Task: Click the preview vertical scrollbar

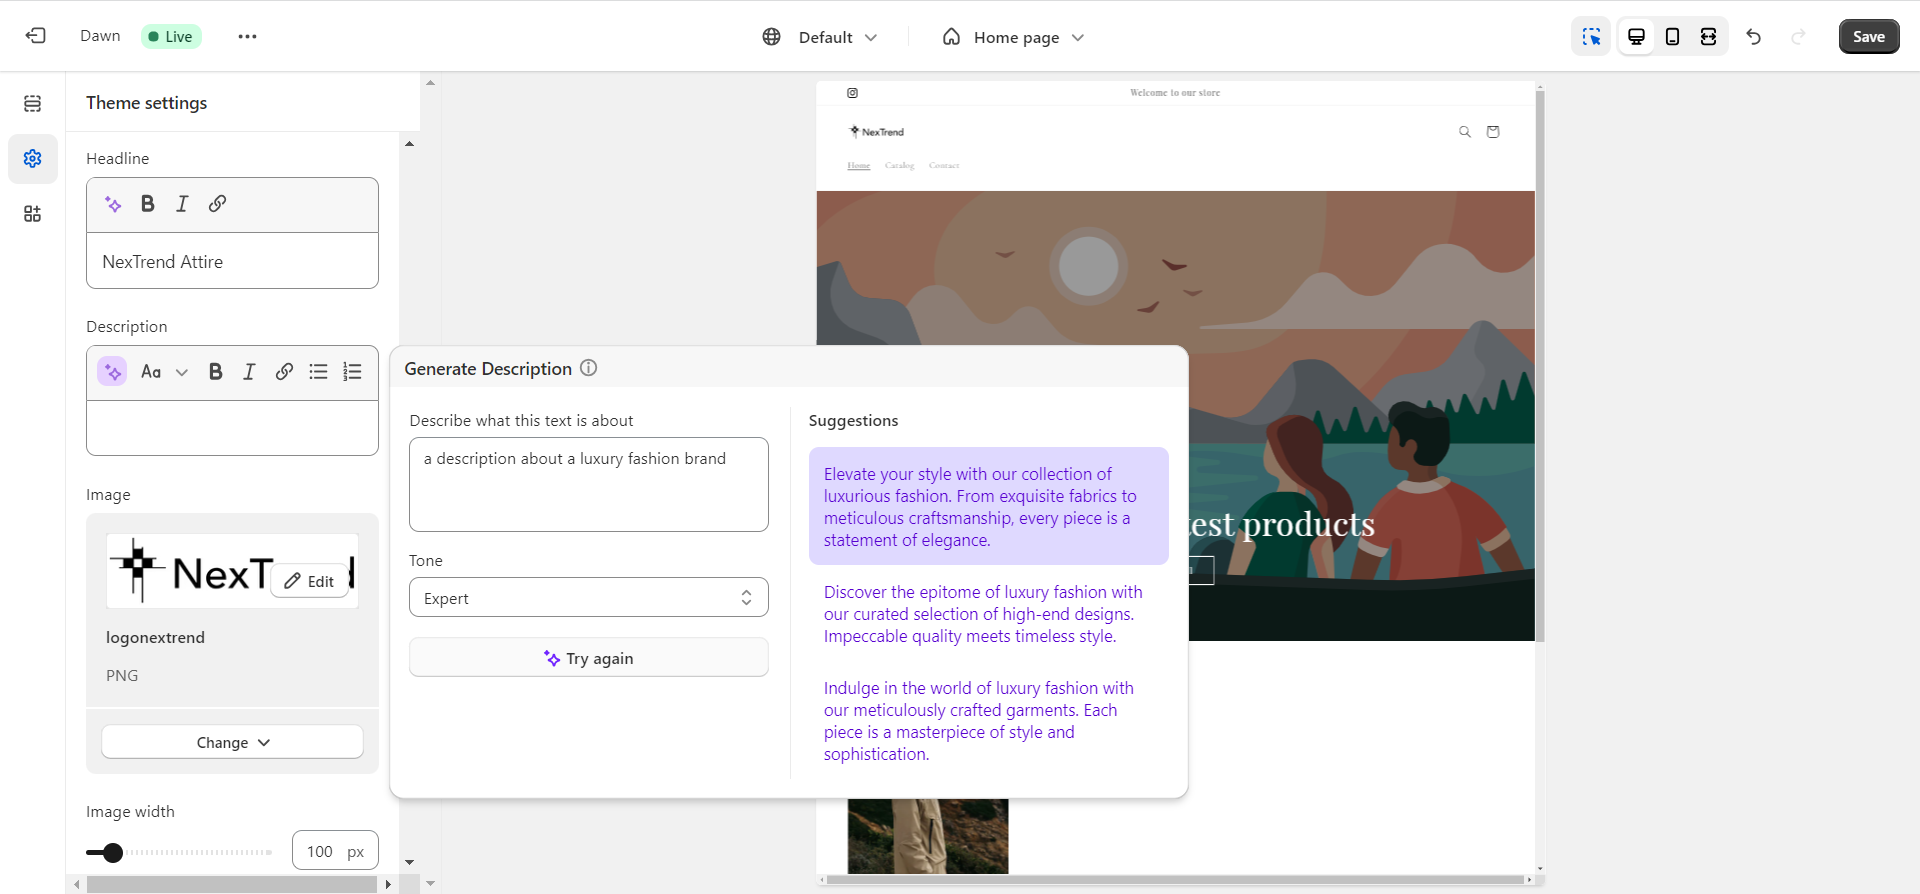Action: (1540, 365)
